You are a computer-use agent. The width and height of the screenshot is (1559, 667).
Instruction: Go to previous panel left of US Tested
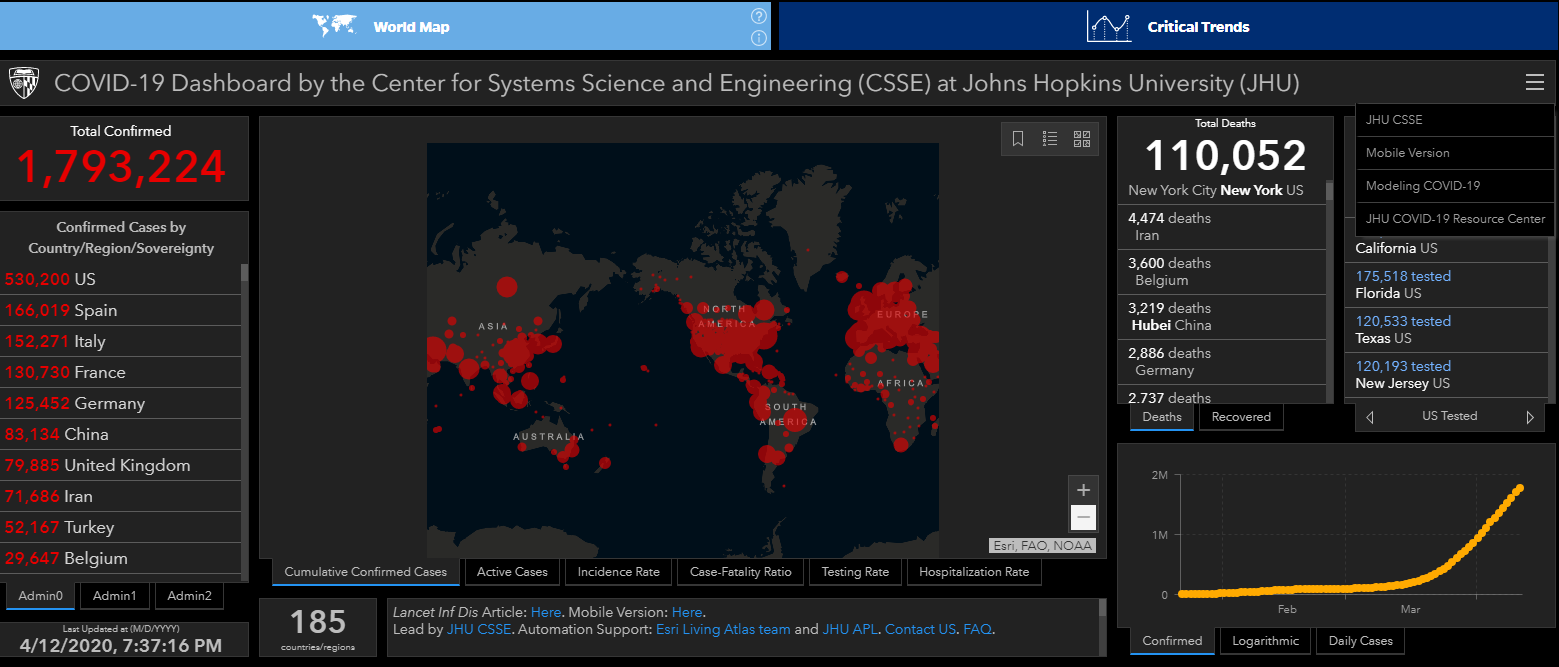coord(1369,417)
